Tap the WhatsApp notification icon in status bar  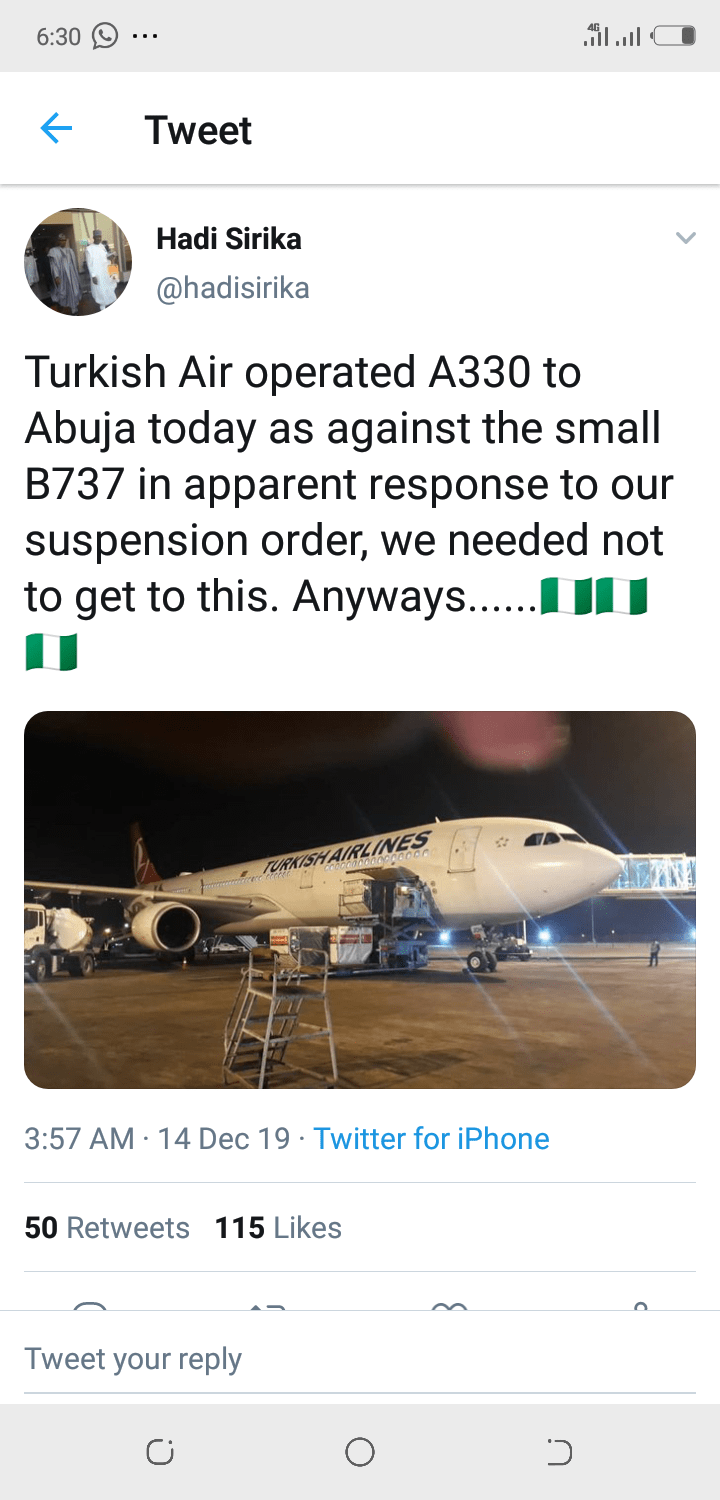(105, 37)
